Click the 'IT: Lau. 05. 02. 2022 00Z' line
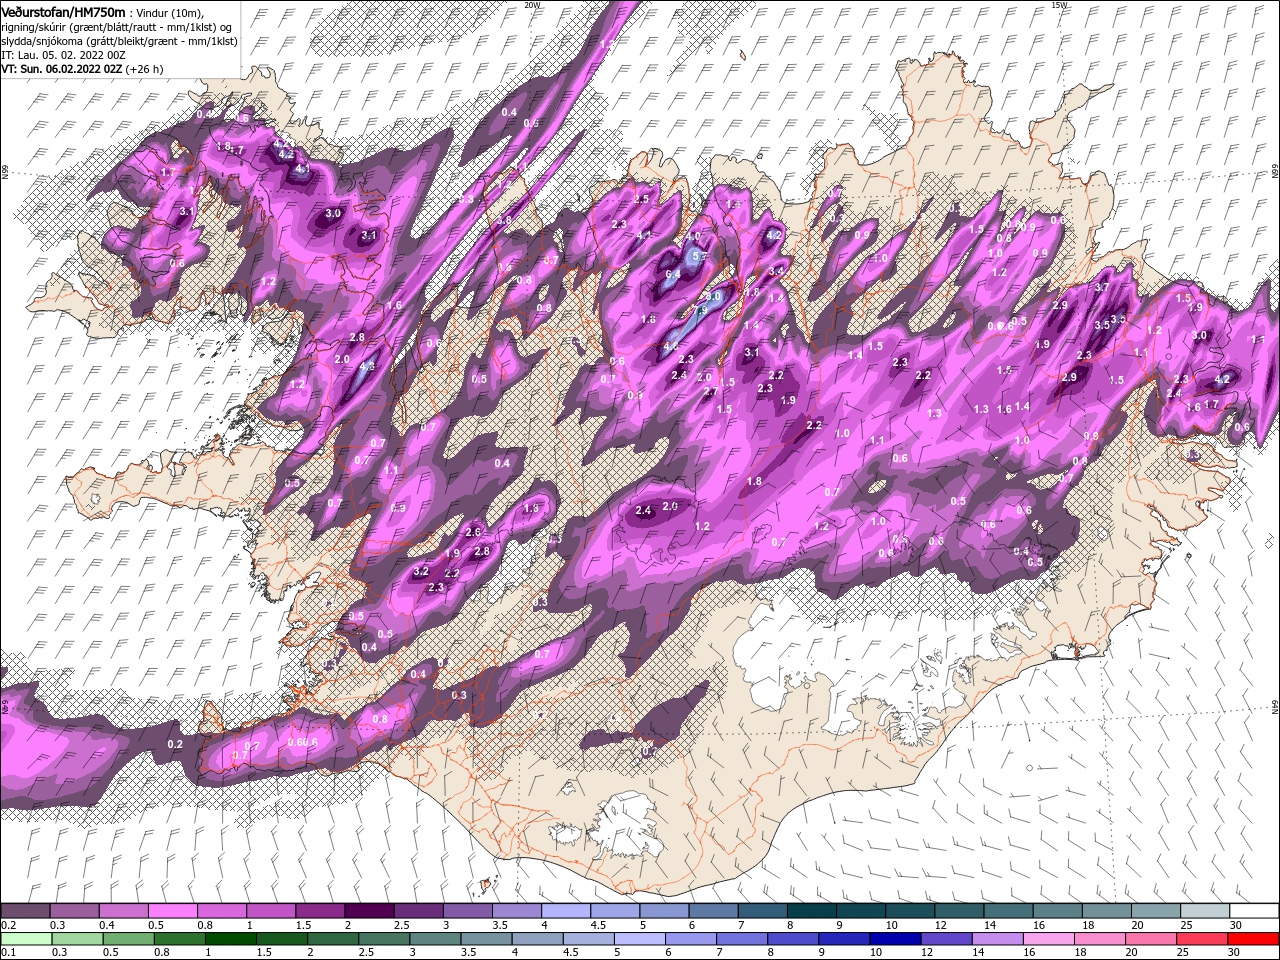This screenshot has height=960, width=1280. click(x=62, y=55)
